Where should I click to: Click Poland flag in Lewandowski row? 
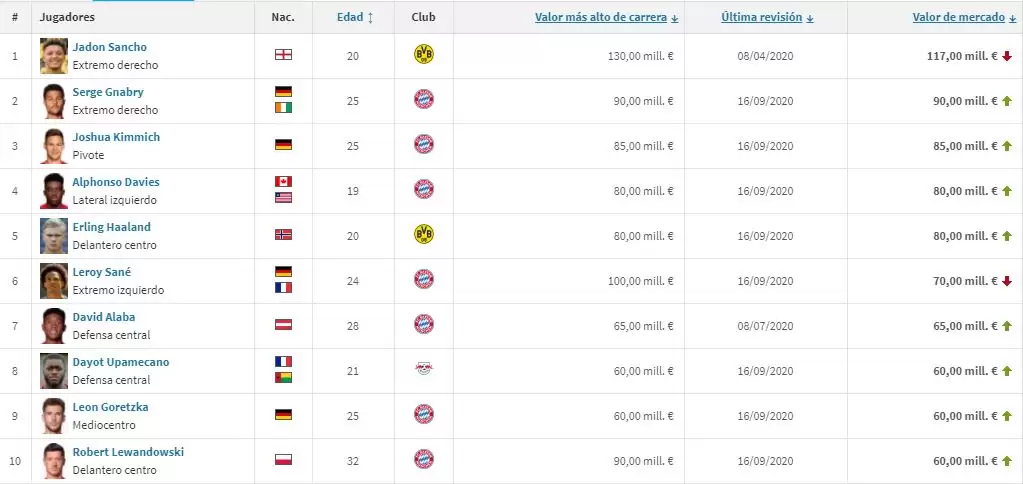283,460
